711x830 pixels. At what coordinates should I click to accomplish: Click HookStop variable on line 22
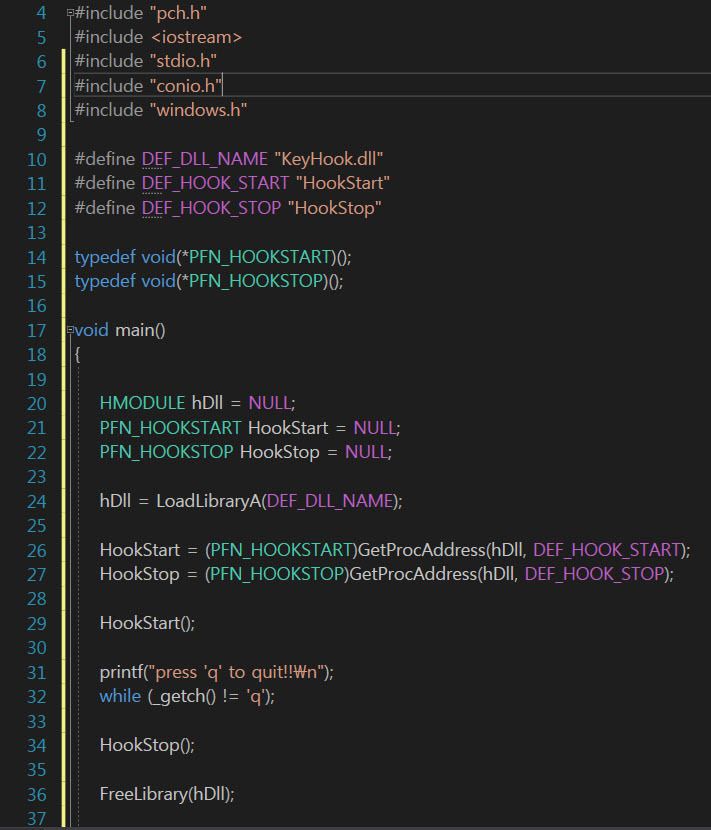pos(280,452)
